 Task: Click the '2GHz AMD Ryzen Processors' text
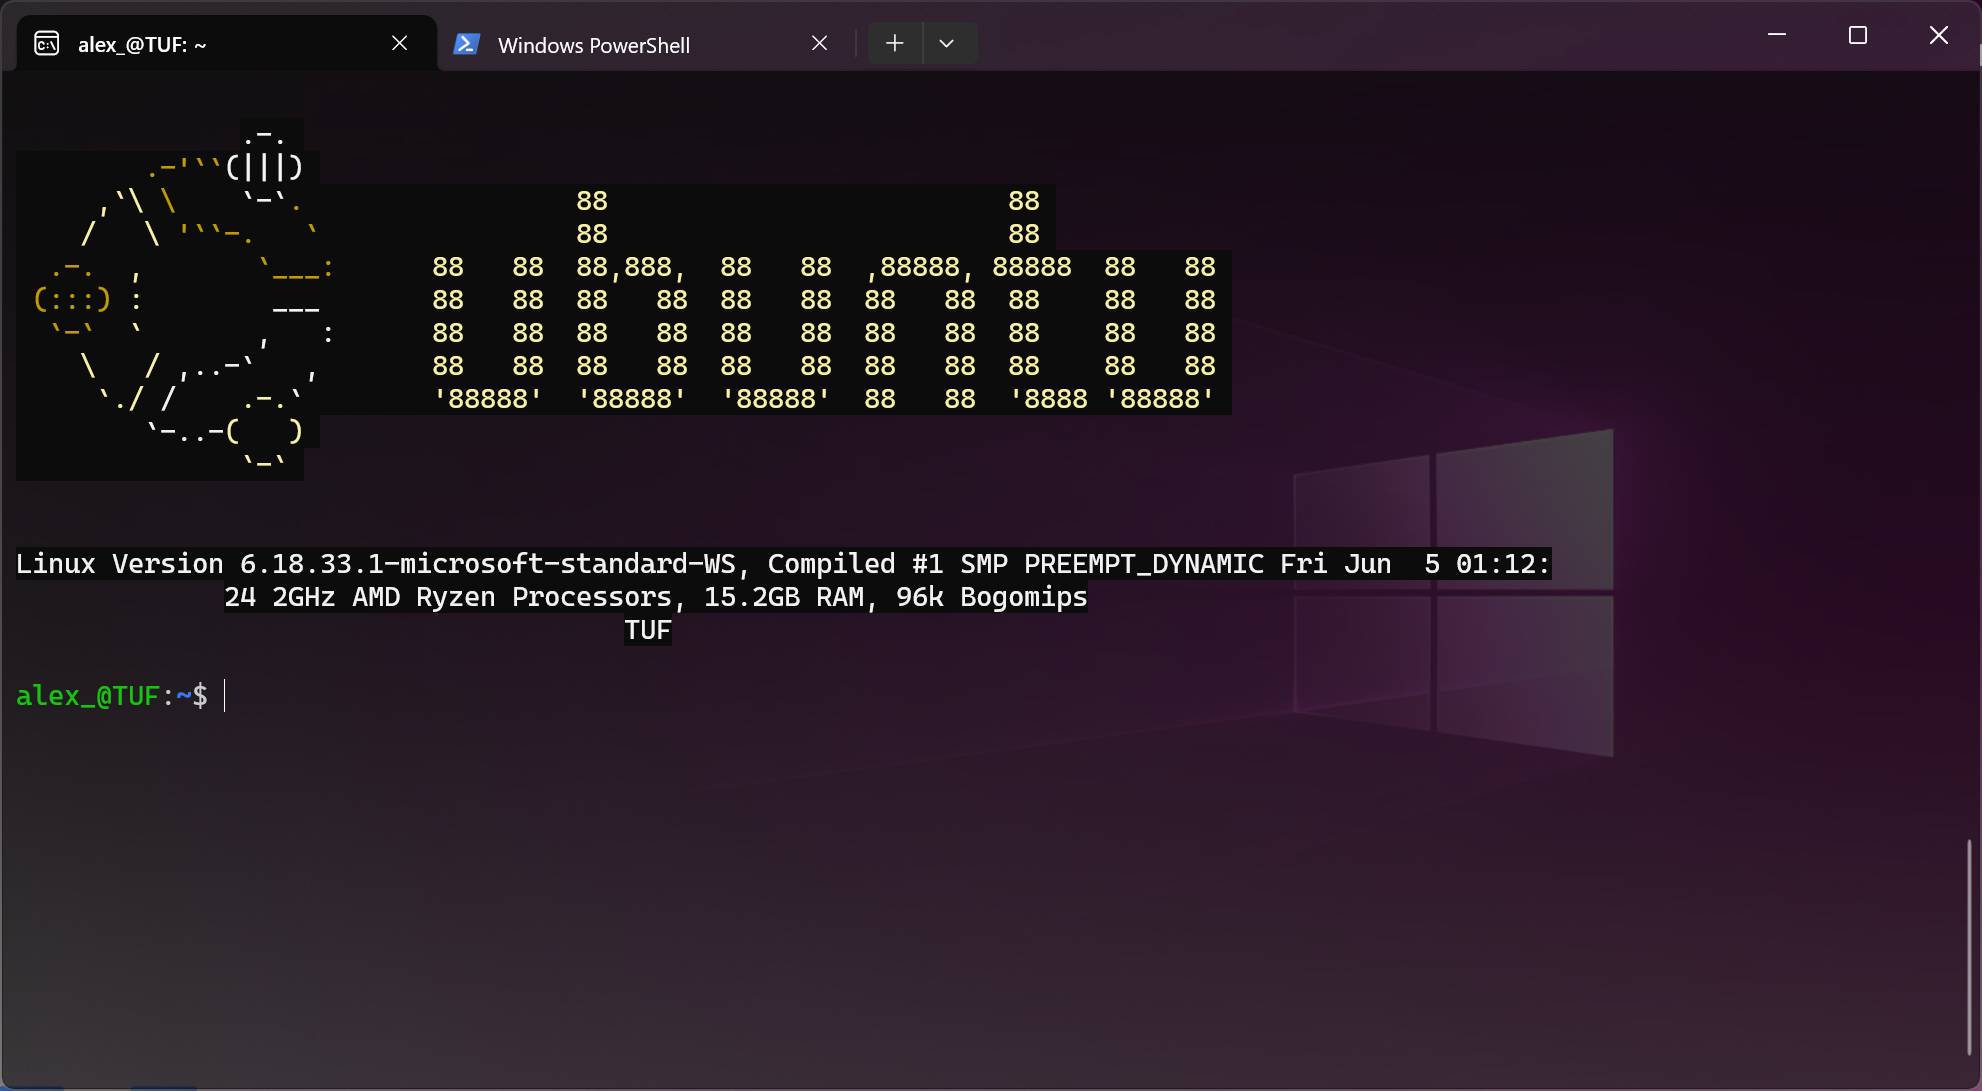pos(472,597)
